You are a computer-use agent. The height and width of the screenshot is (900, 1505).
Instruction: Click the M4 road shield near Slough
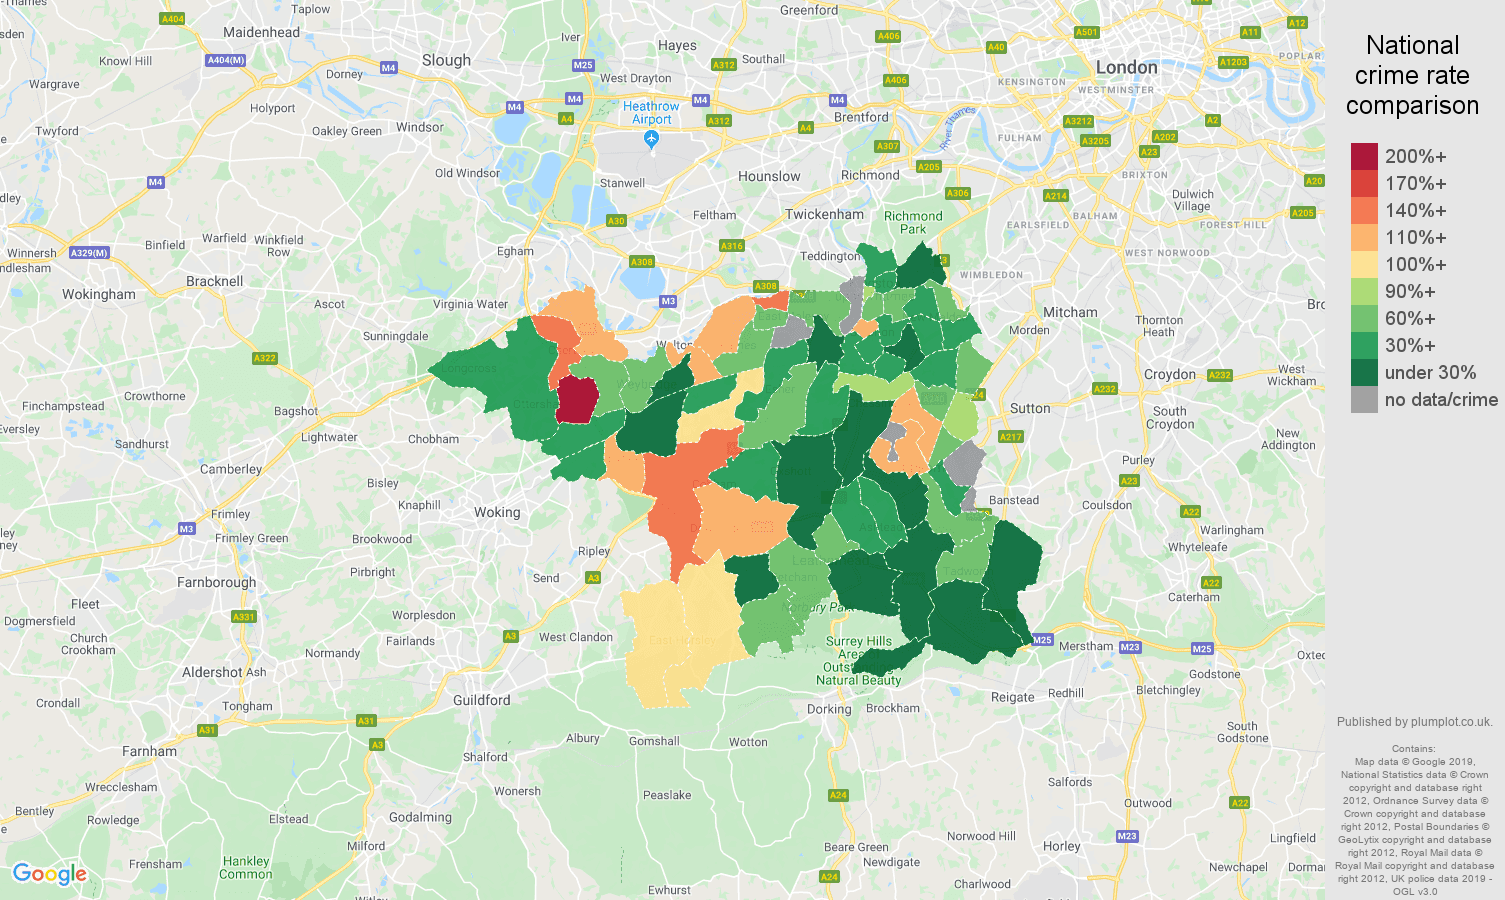point(389,68)
